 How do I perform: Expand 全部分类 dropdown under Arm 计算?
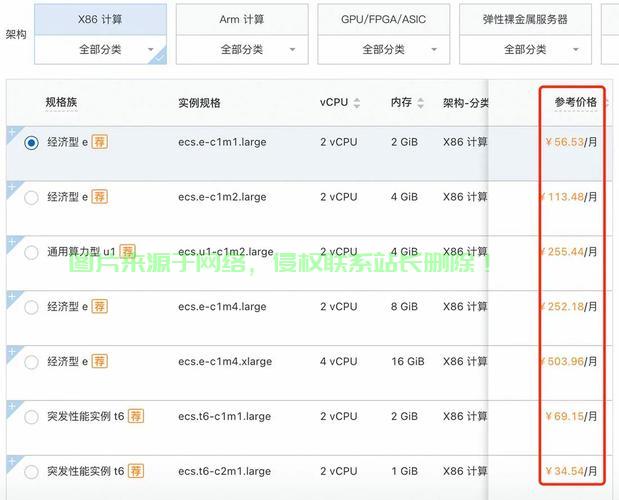click(x=242, y=50)
